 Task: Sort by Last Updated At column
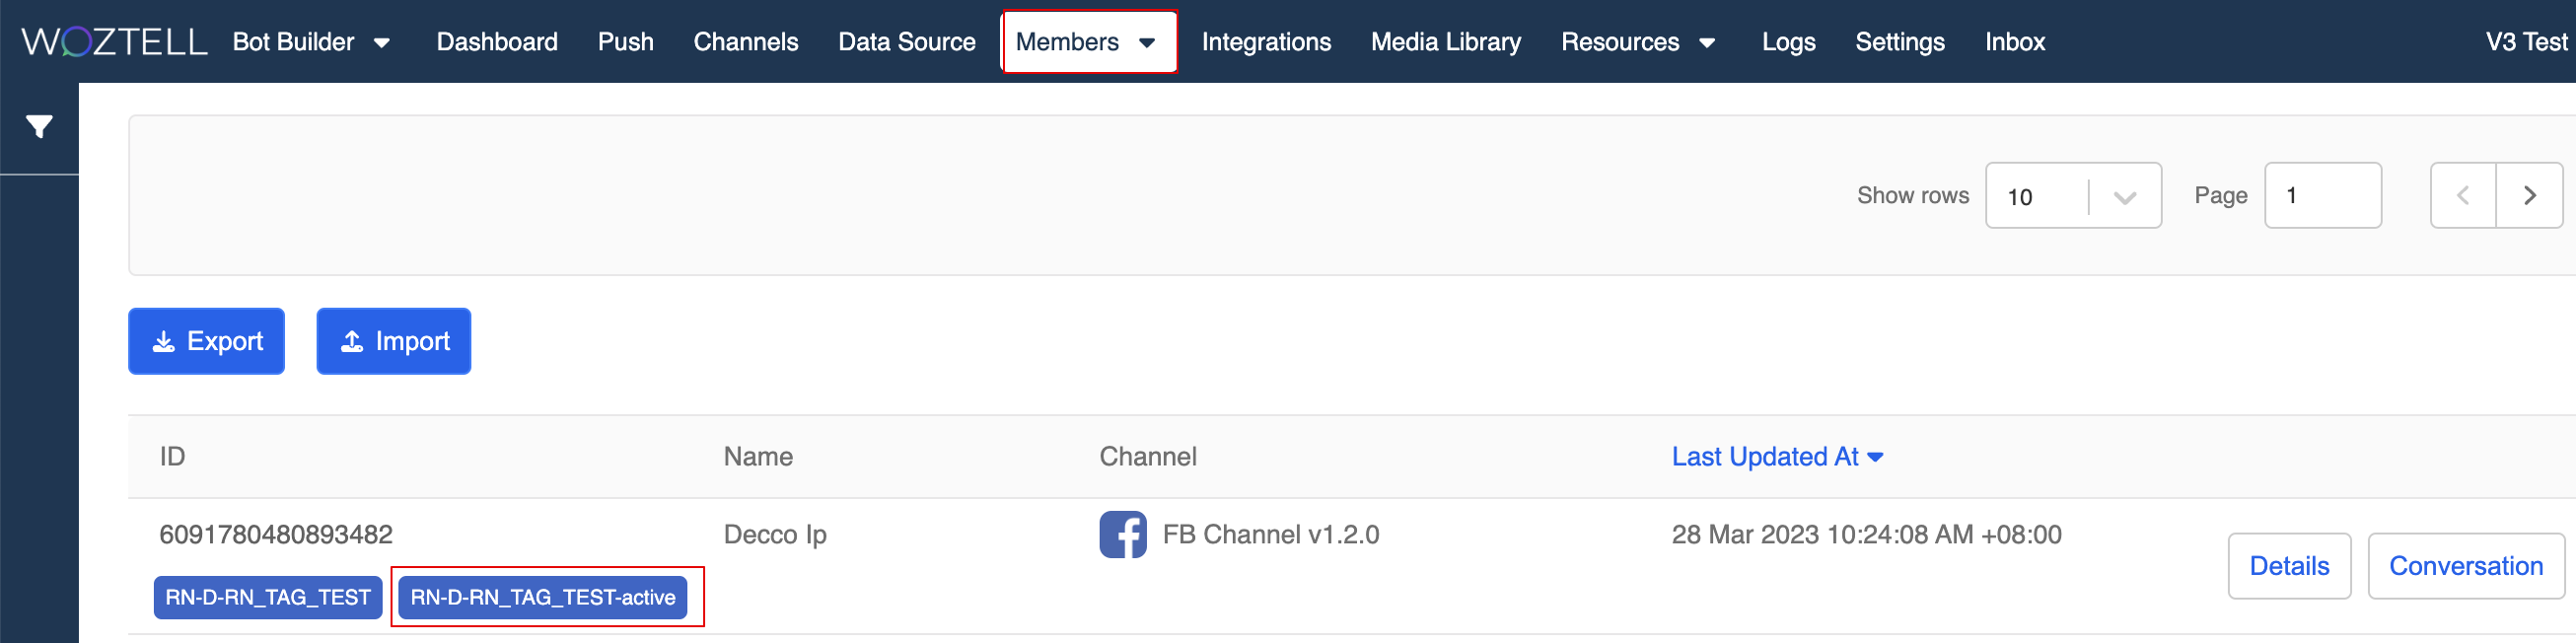click(x=1776, y=457)
